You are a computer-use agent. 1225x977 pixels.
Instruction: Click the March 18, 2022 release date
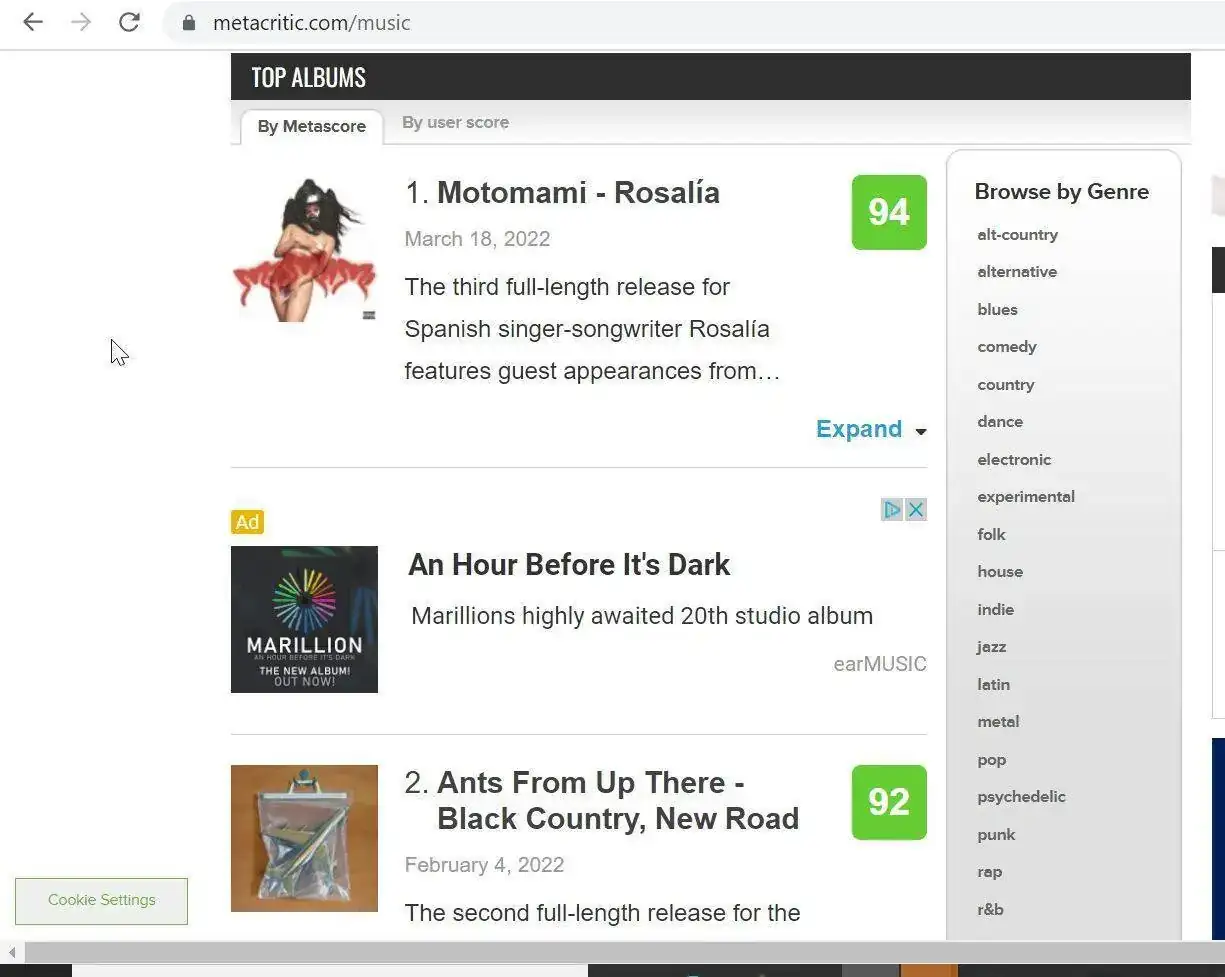pyautogui.click(x=477, y=239)
